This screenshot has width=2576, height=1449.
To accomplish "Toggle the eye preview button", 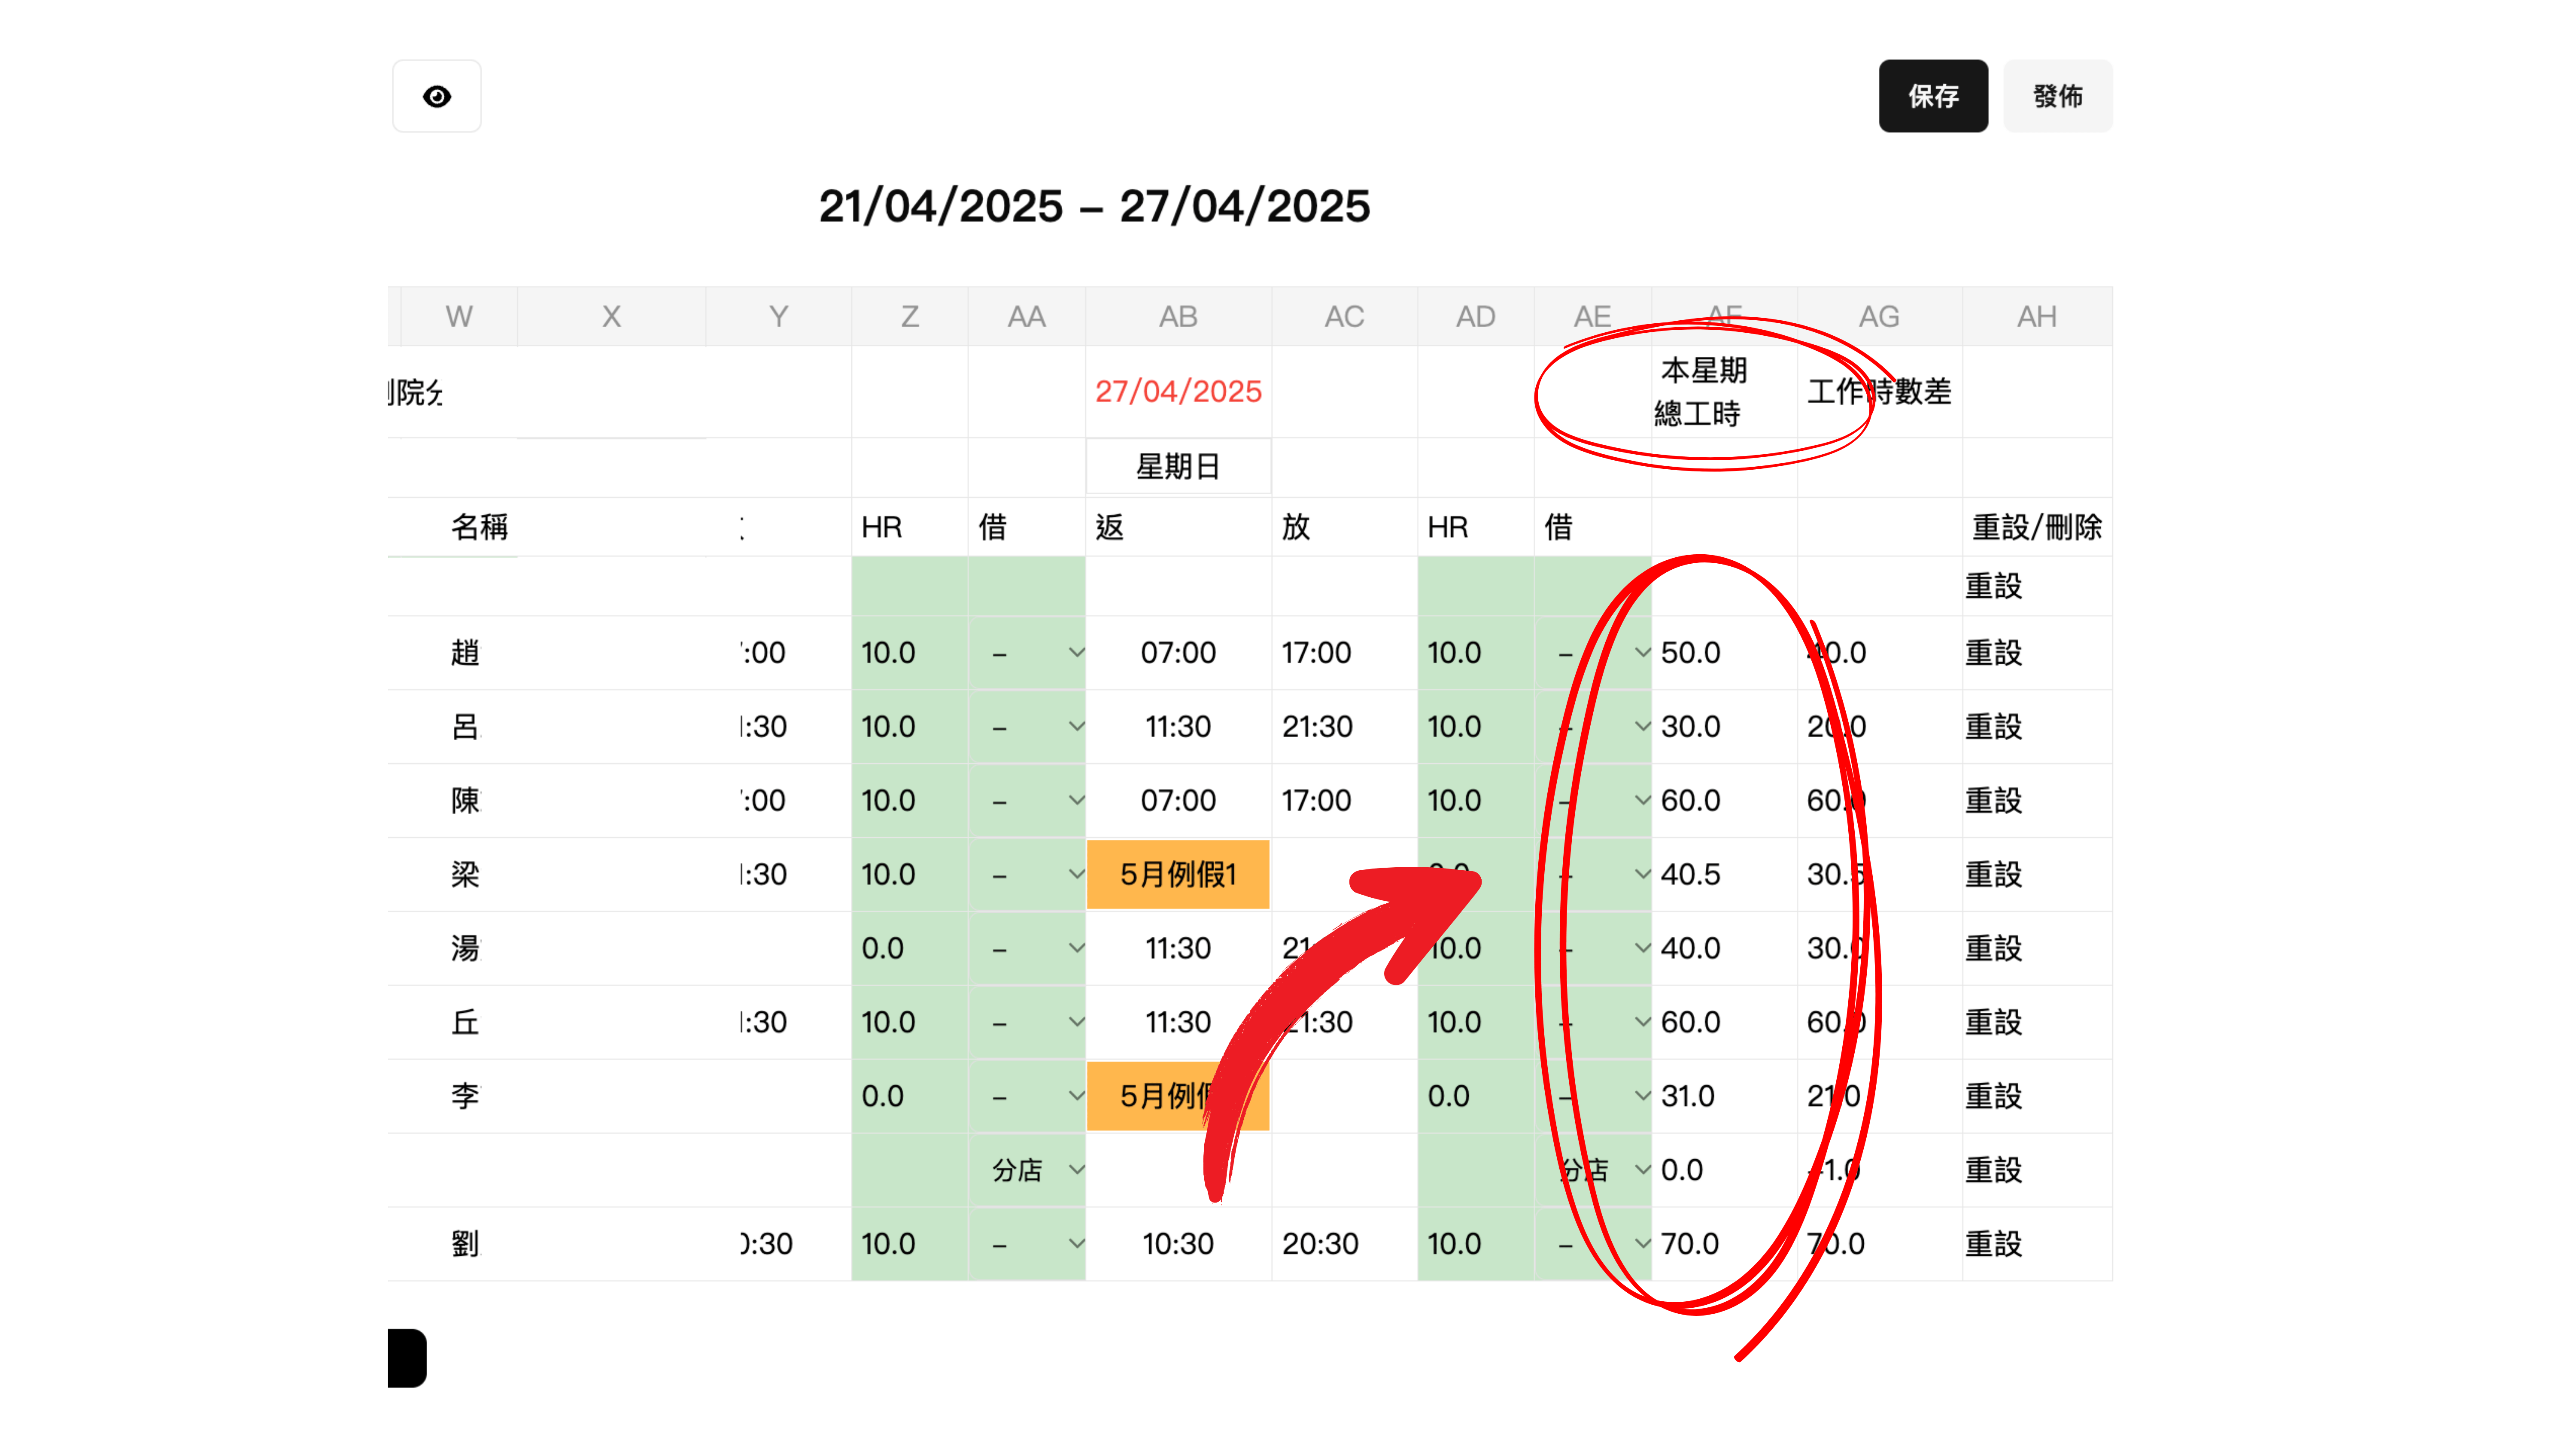I will coord(437,96).
